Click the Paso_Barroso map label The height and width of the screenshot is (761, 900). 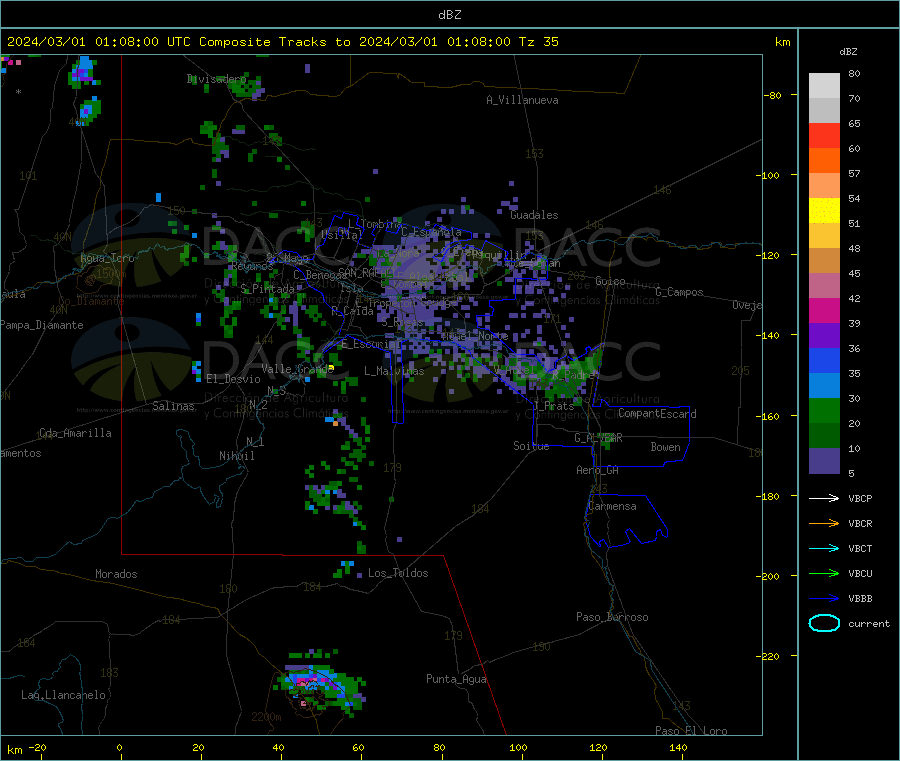click(x=612, y=617)
